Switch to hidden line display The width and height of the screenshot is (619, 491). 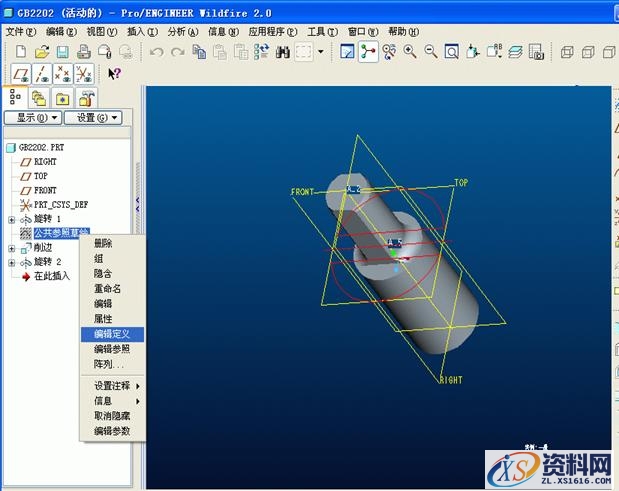(x=588, y=52)
